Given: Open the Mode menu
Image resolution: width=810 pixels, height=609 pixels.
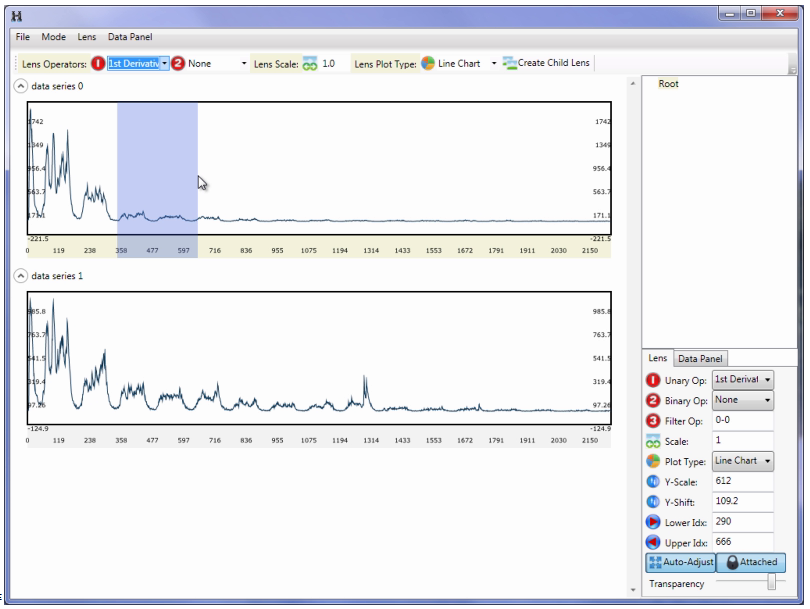Looking at the screenshot, I should [54, 37].
